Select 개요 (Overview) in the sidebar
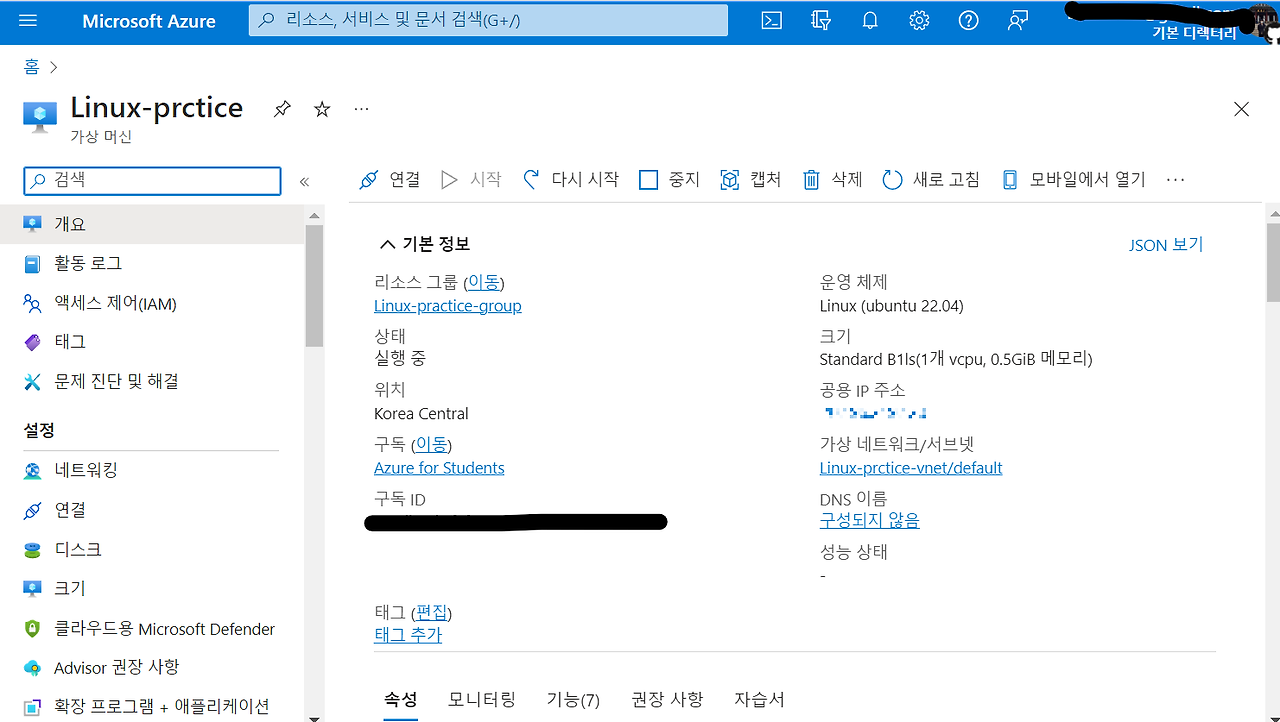 tap(152, 224)
